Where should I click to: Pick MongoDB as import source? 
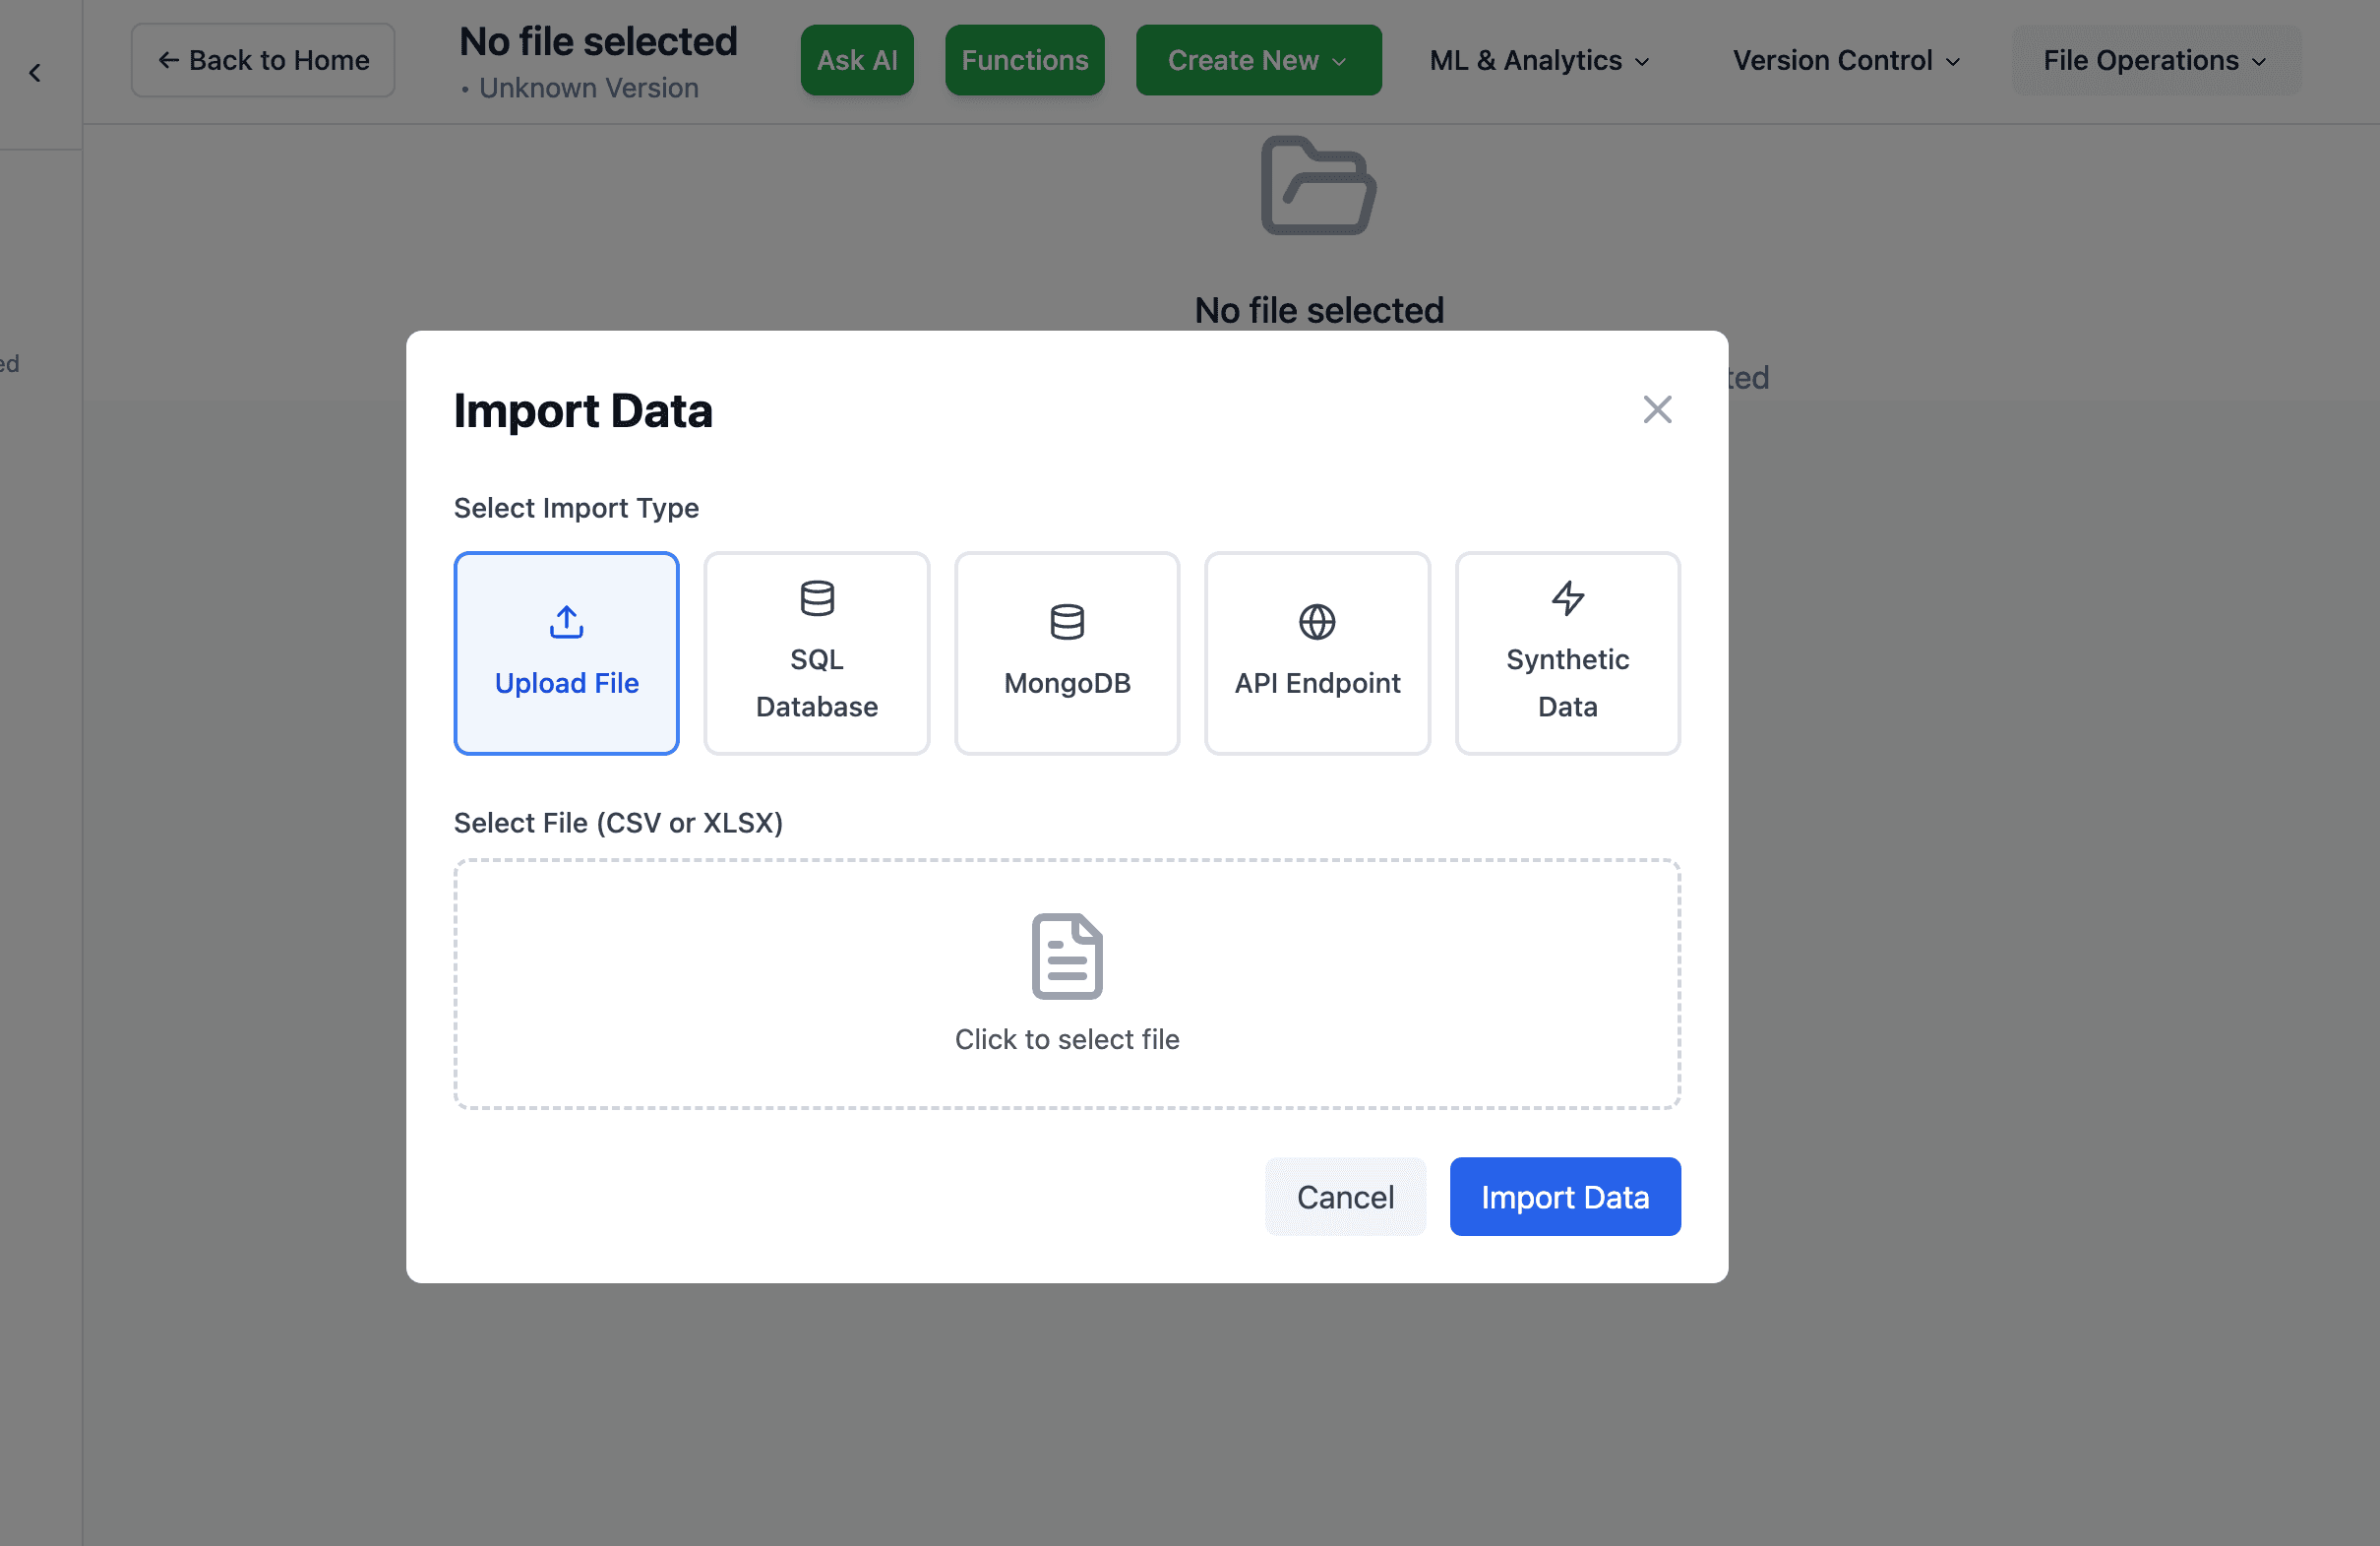1066,653
